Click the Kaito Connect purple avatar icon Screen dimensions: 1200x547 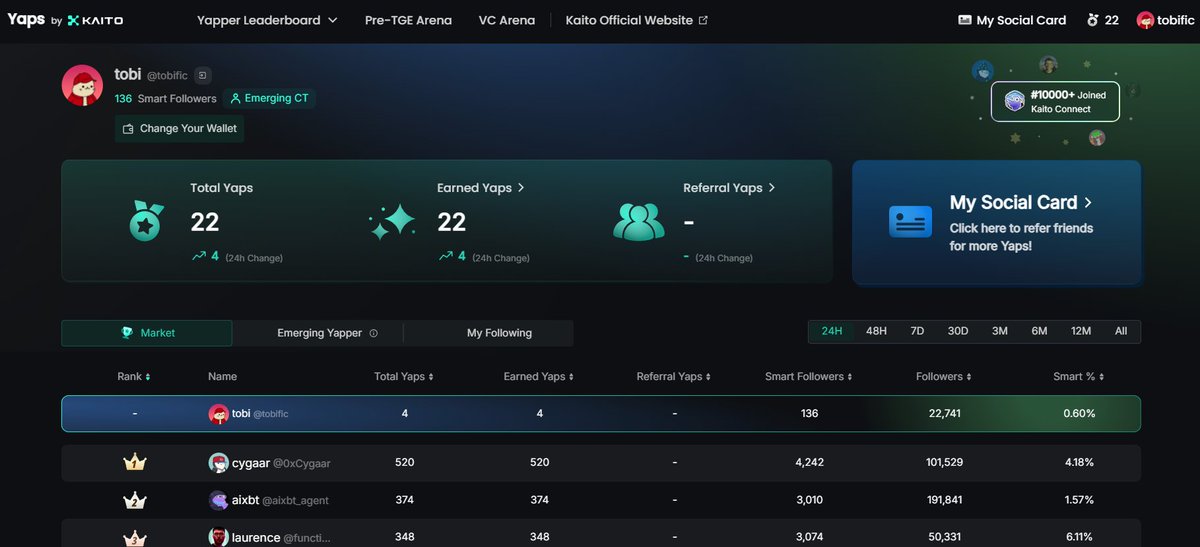1014,101
